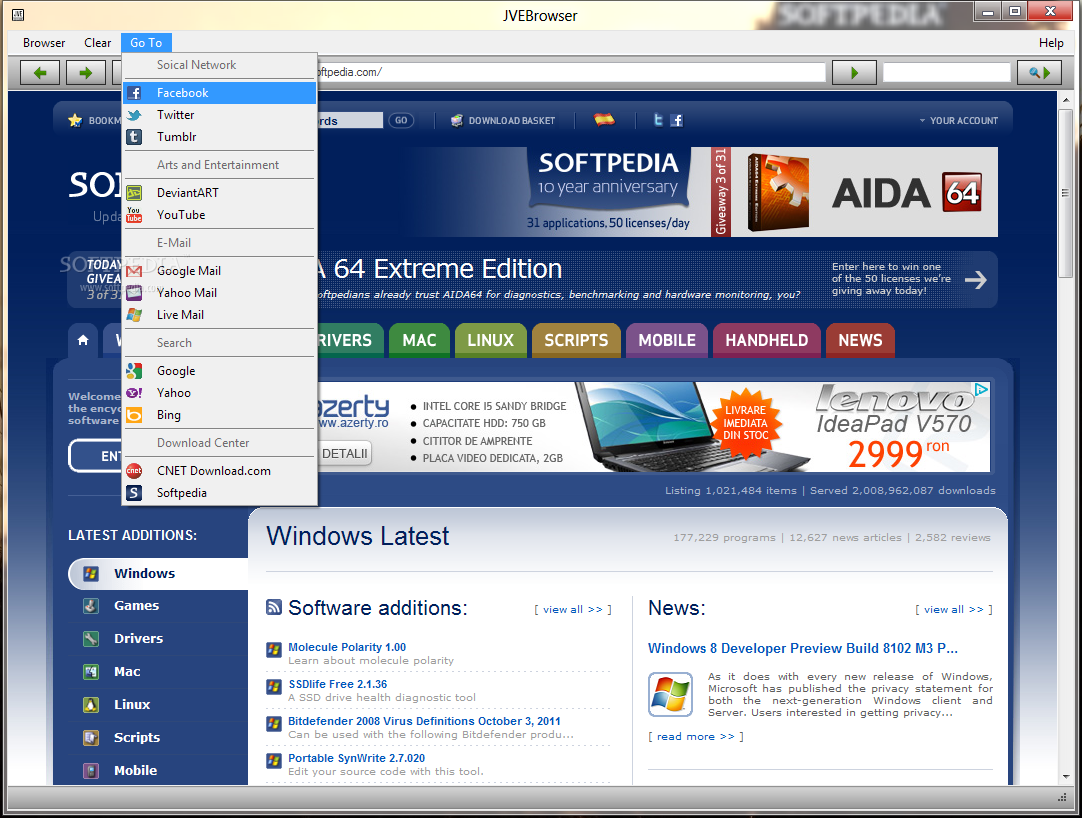Screen dimensions: 1082x818
Task: Choose Tumblr from the menu
Action: pyautogui.click(x=219, y=137)
